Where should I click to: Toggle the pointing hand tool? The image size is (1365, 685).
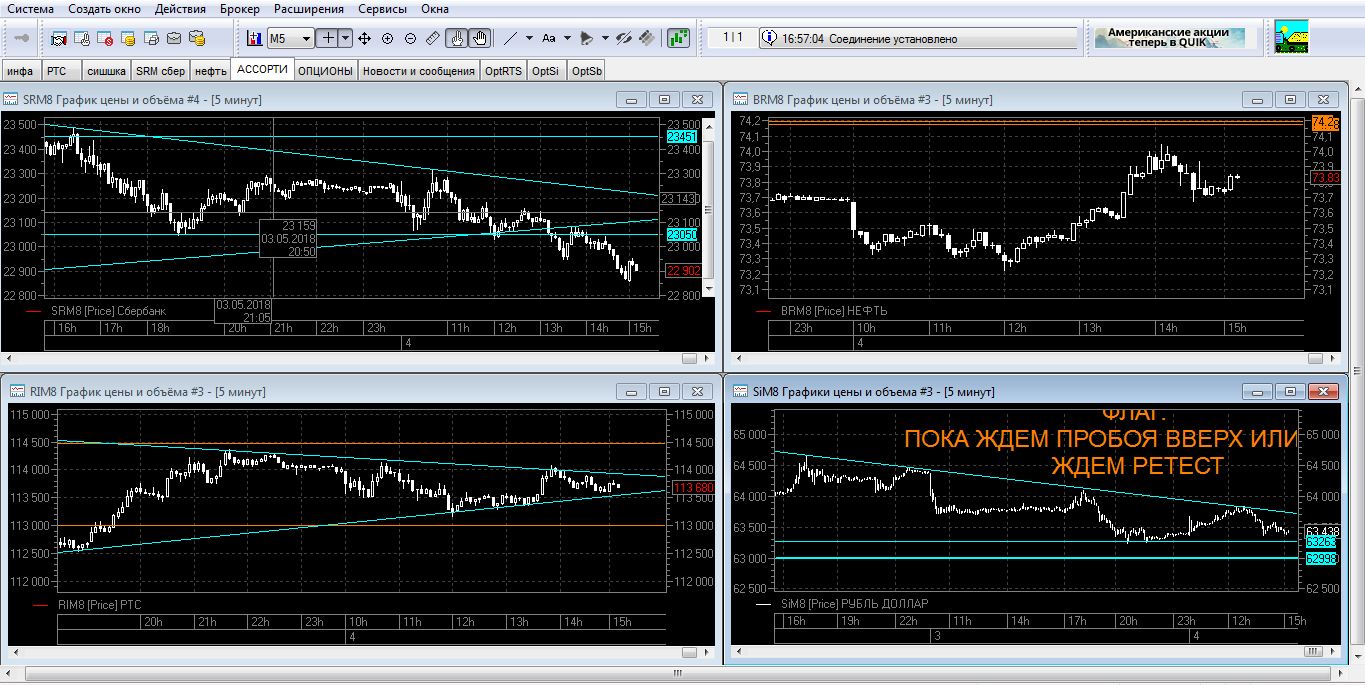[457, 38]
